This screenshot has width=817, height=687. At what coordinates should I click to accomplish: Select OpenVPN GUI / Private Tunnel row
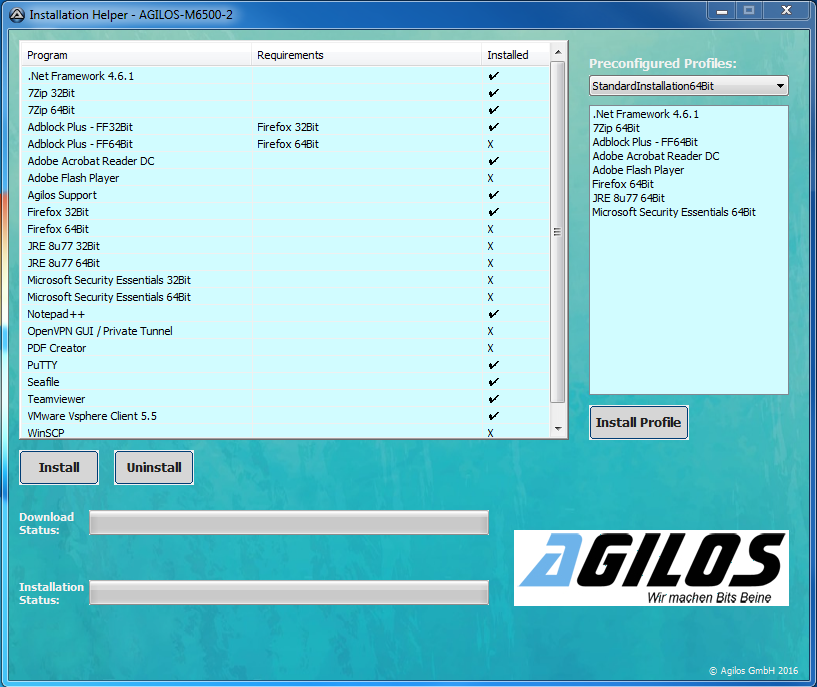coord(285,331)
